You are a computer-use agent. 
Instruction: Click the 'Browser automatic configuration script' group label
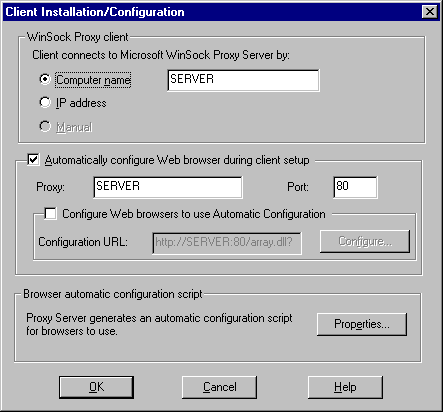(113, 294)
